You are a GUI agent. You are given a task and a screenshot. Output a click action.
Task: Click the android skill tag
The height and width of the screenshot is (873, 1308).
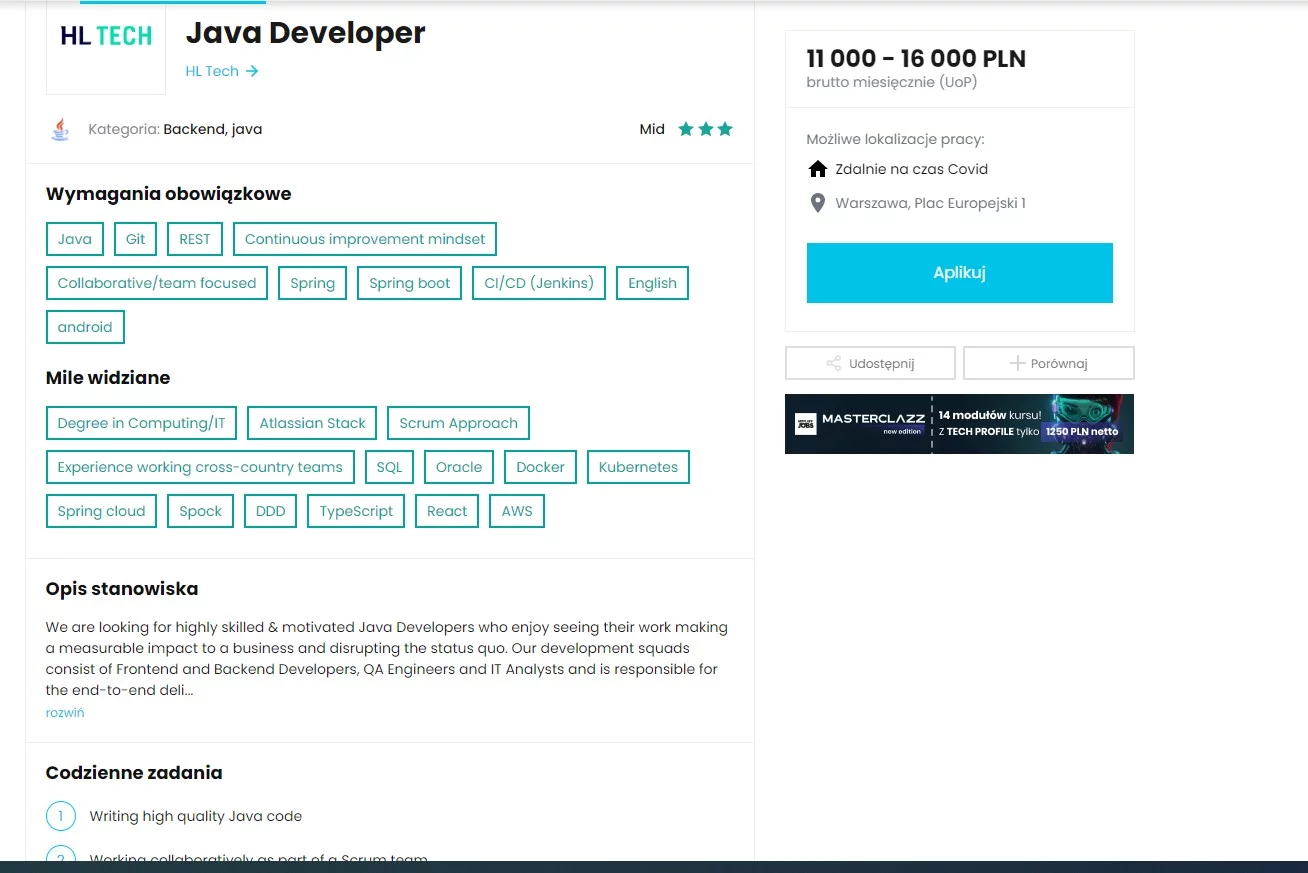[85, 327]
